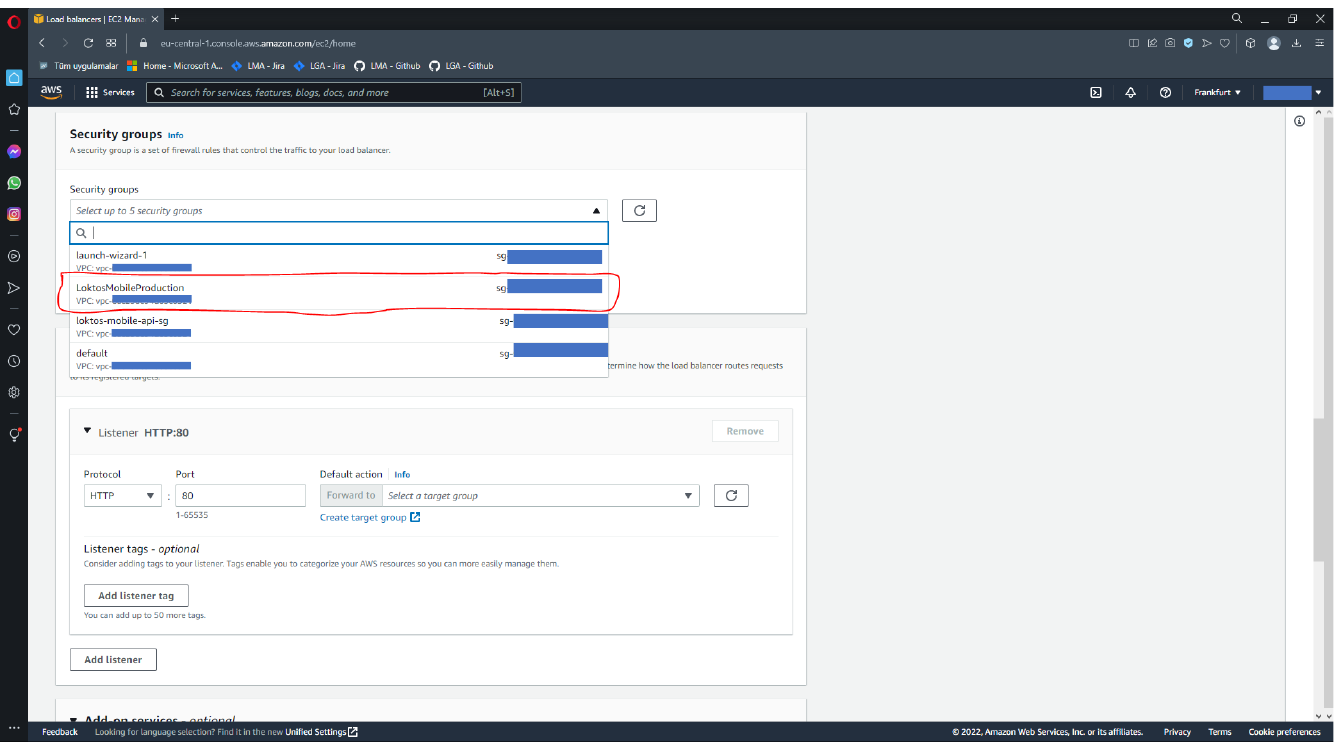Open Cookie preferences in the footer
This screenshot has height=750, width=1334.
pos(1285,732)
